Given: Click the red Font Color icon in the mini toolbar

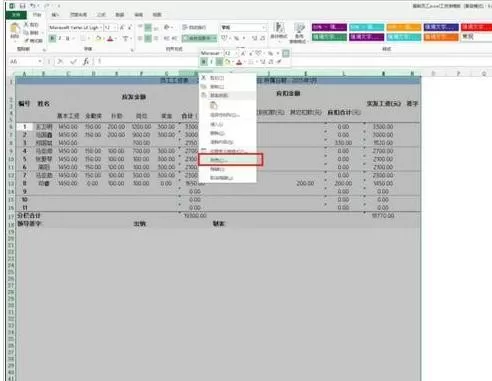Looking at the screenshot, I should click(239, 62).
